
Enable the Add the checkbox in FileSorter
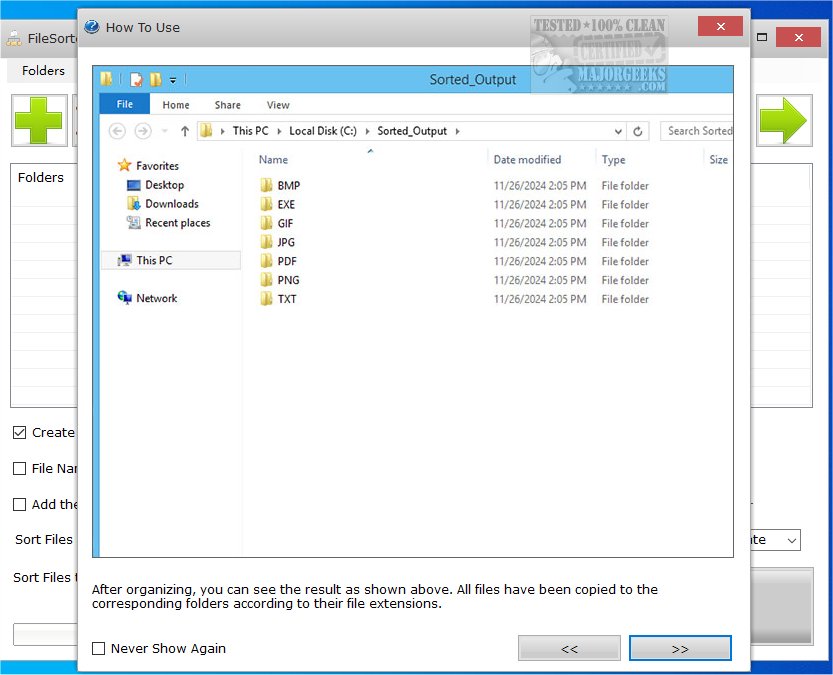19,504
